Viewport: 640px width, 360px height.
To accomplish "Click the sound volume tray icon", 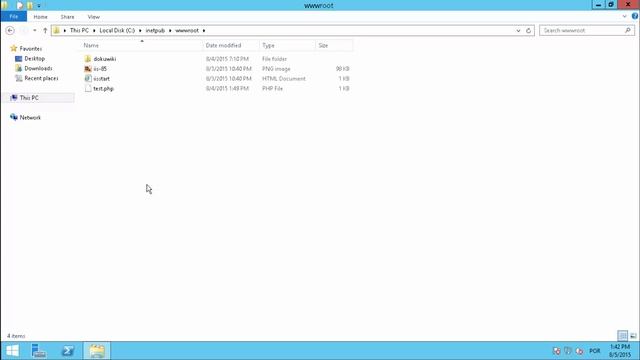I will 579,351.
